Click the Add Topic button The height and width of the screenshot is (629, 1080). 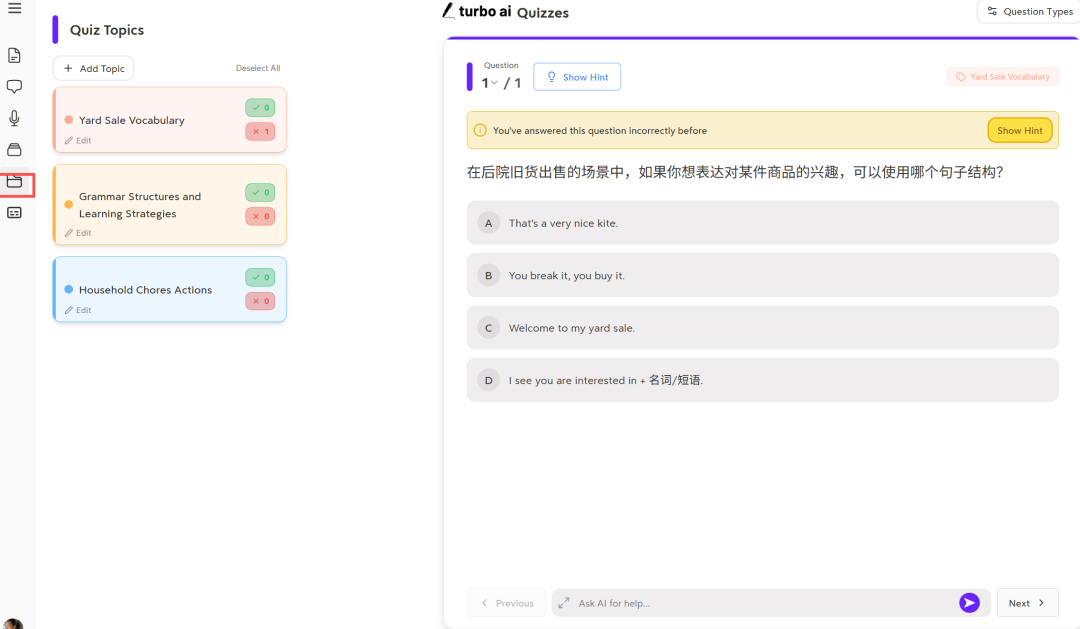[x=93, y=68]
